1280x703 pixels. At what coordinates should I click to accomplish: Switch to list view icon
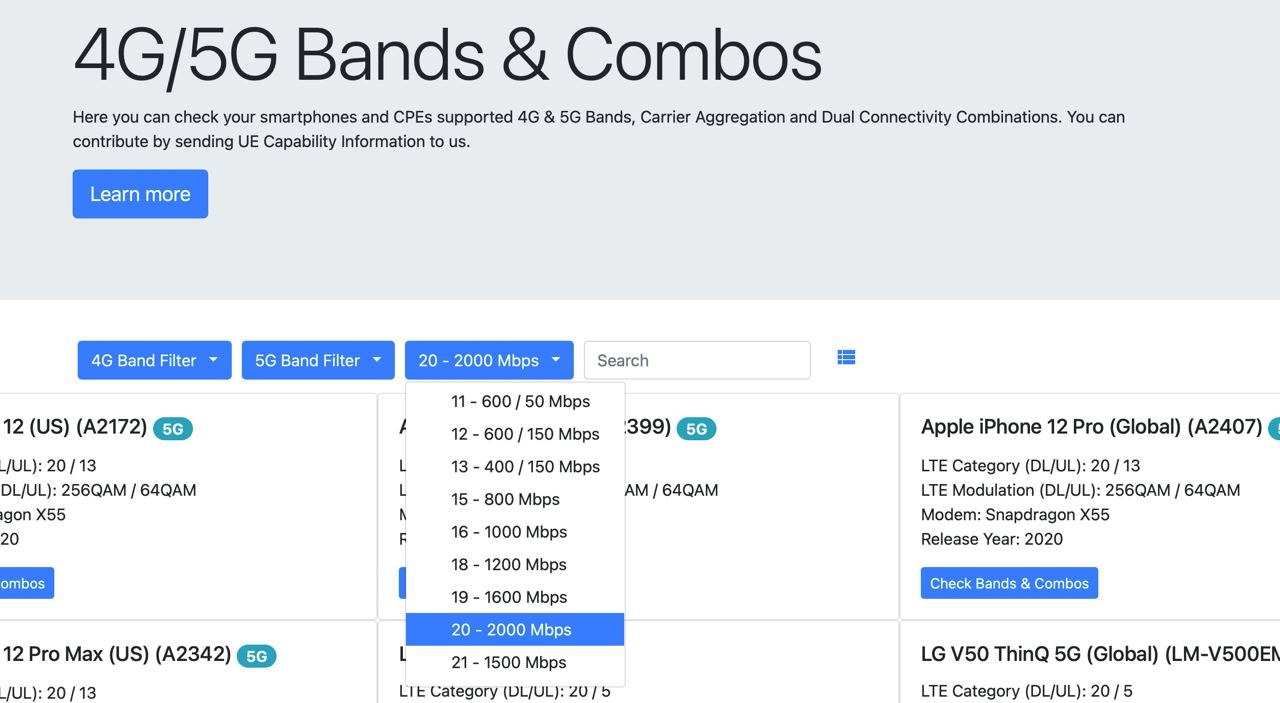[x=846, y=358]
